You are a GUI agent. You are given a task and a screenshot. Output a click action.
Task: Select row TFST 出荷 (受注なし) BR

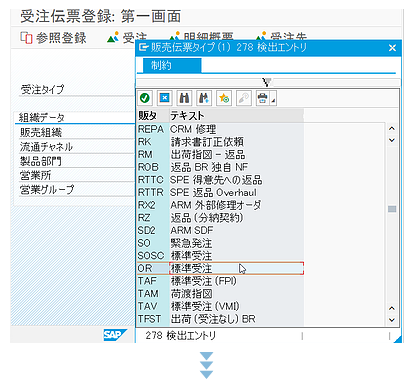coord(220,319)
